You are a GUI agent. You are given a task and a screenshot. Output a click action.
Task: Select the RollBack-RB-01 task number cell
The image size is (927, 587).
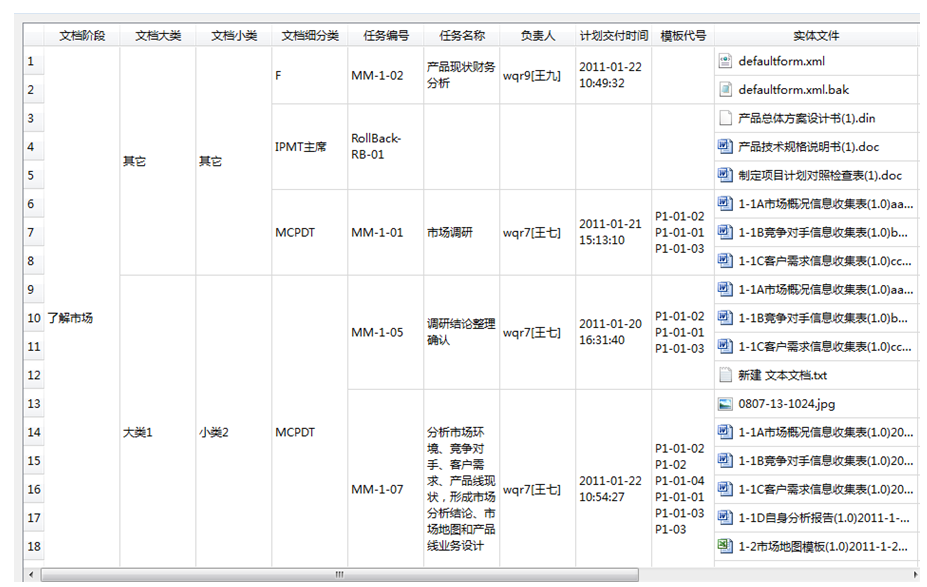pos(385,147)
